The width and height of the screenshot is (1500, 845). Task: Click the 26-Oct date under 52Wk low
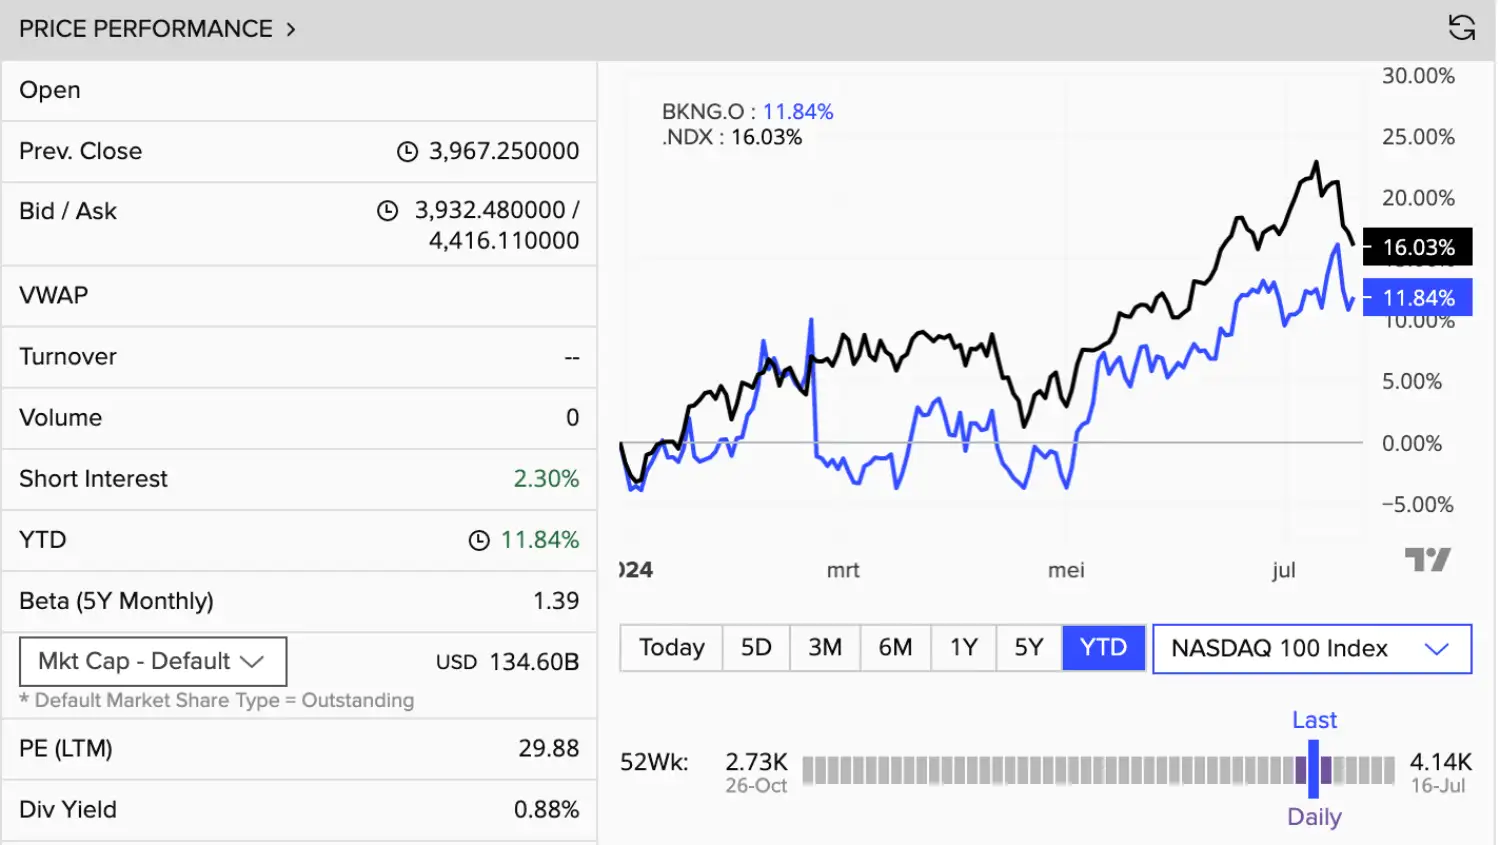[756, 786]
